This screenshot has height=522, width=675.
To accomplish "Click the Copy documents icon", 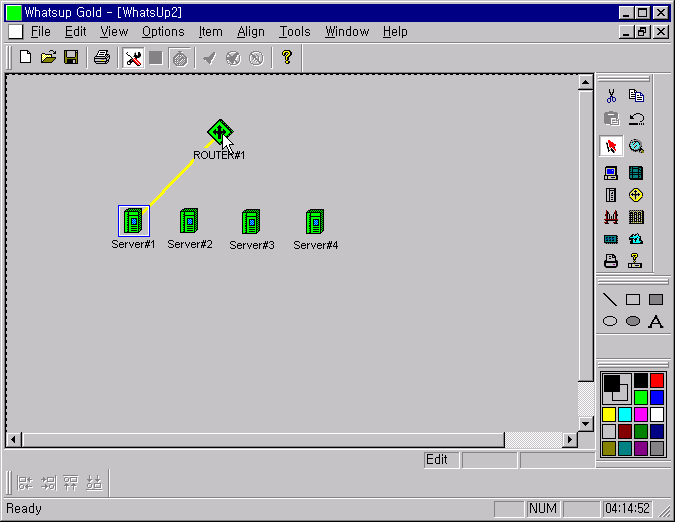I will [636, 96].
